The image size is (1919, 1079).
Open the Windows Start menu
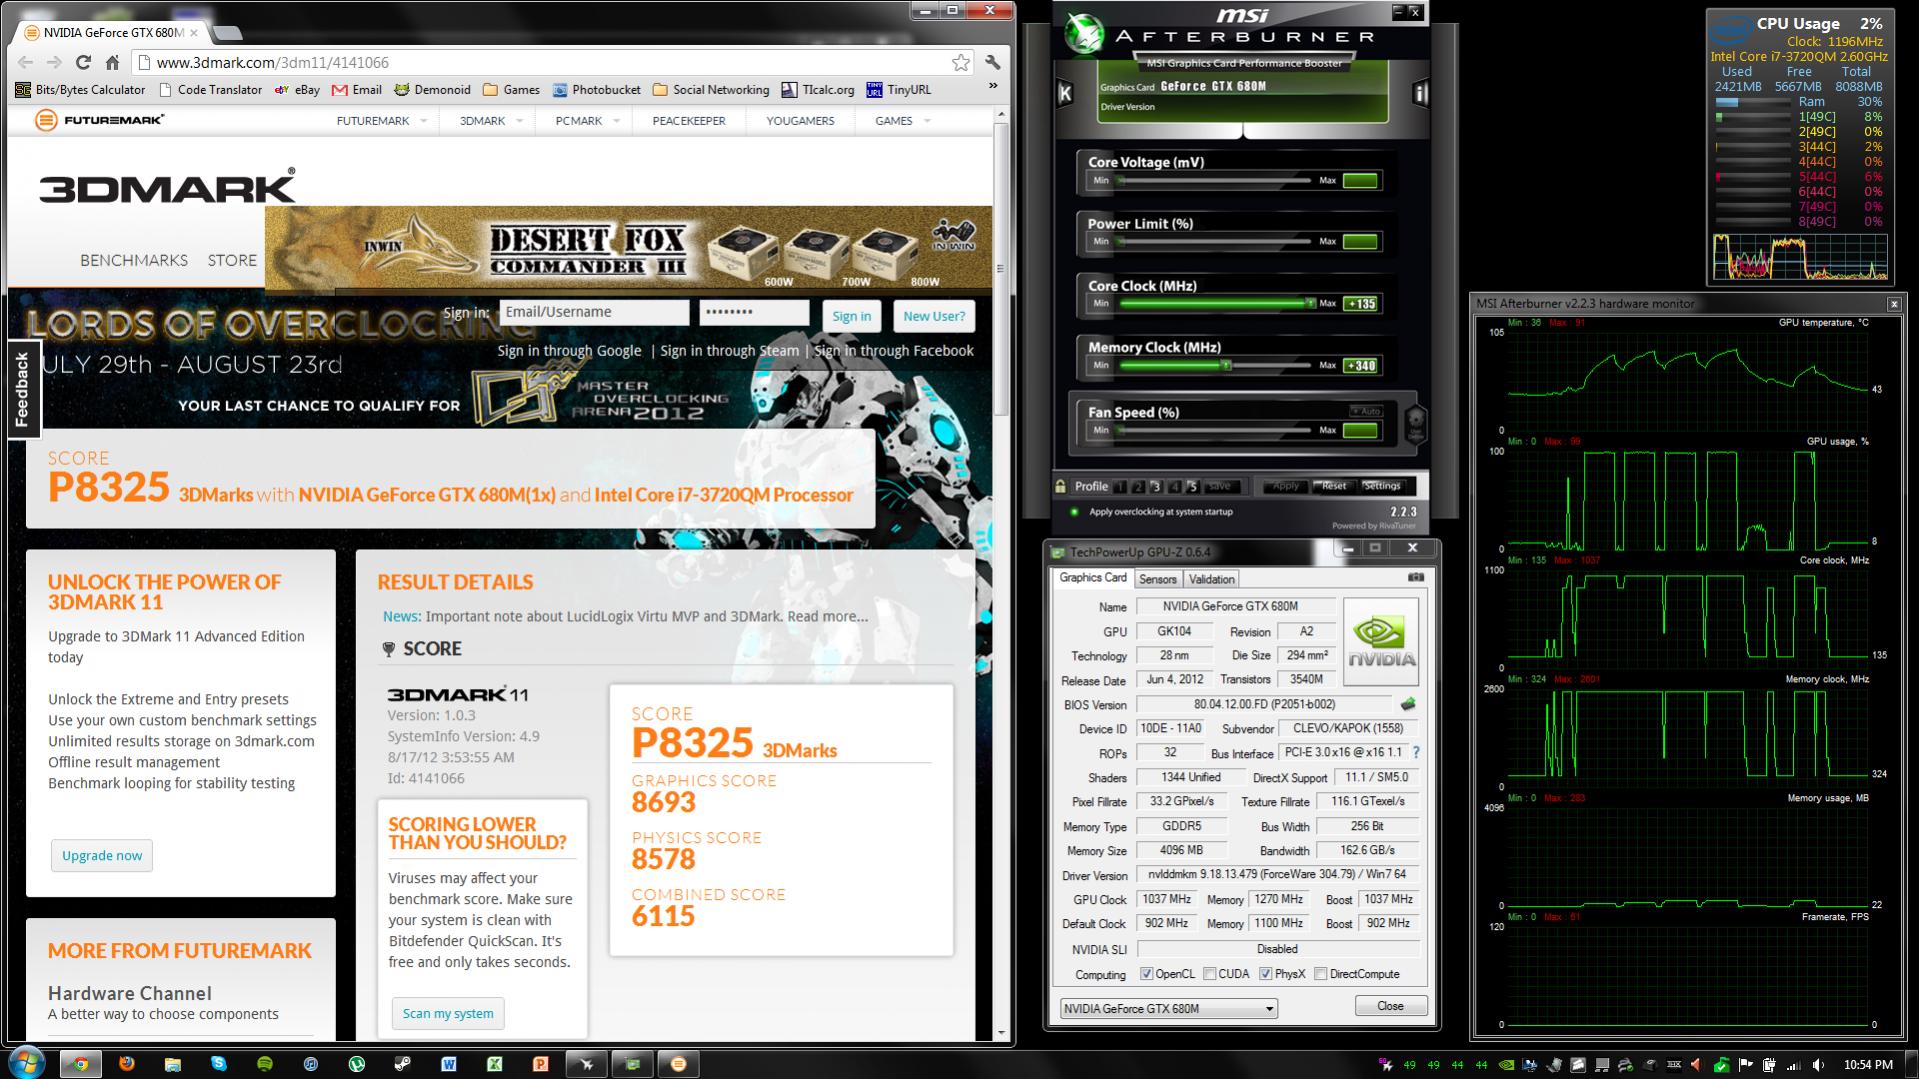[x=27, y=1062]
